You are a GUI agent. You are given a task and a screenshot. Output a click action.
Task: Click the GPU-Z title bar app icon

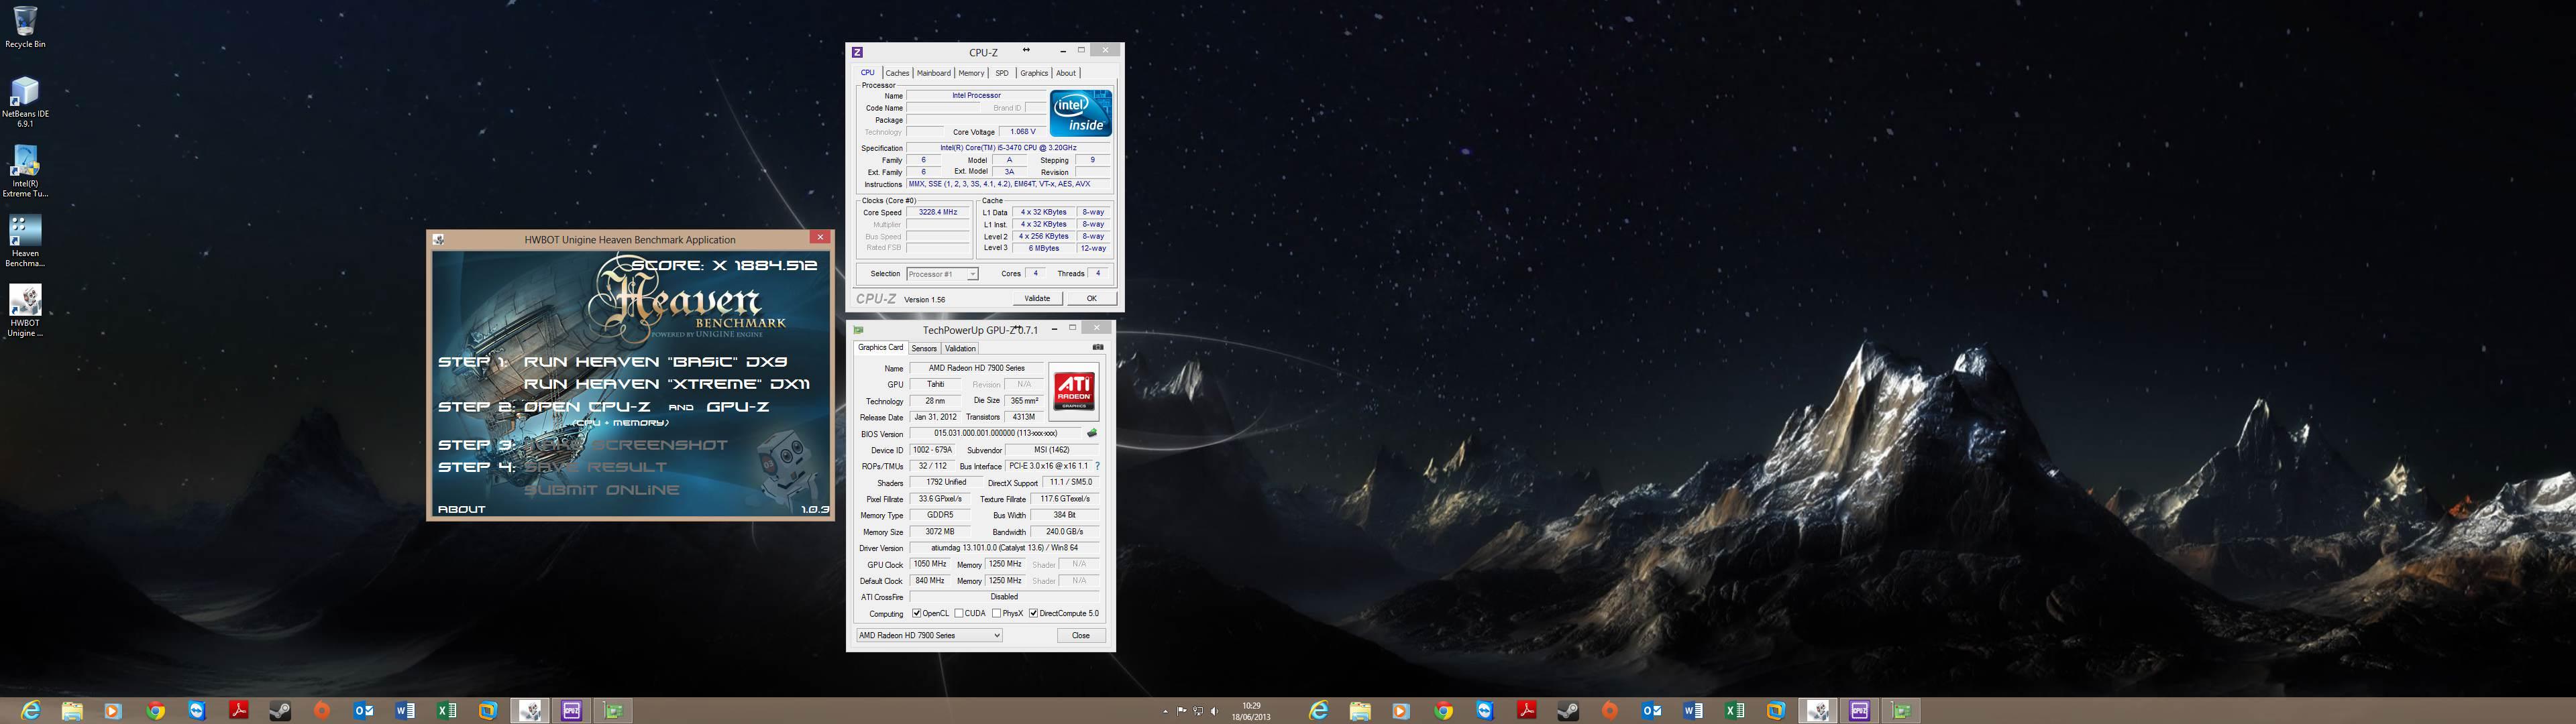(858, 330)
